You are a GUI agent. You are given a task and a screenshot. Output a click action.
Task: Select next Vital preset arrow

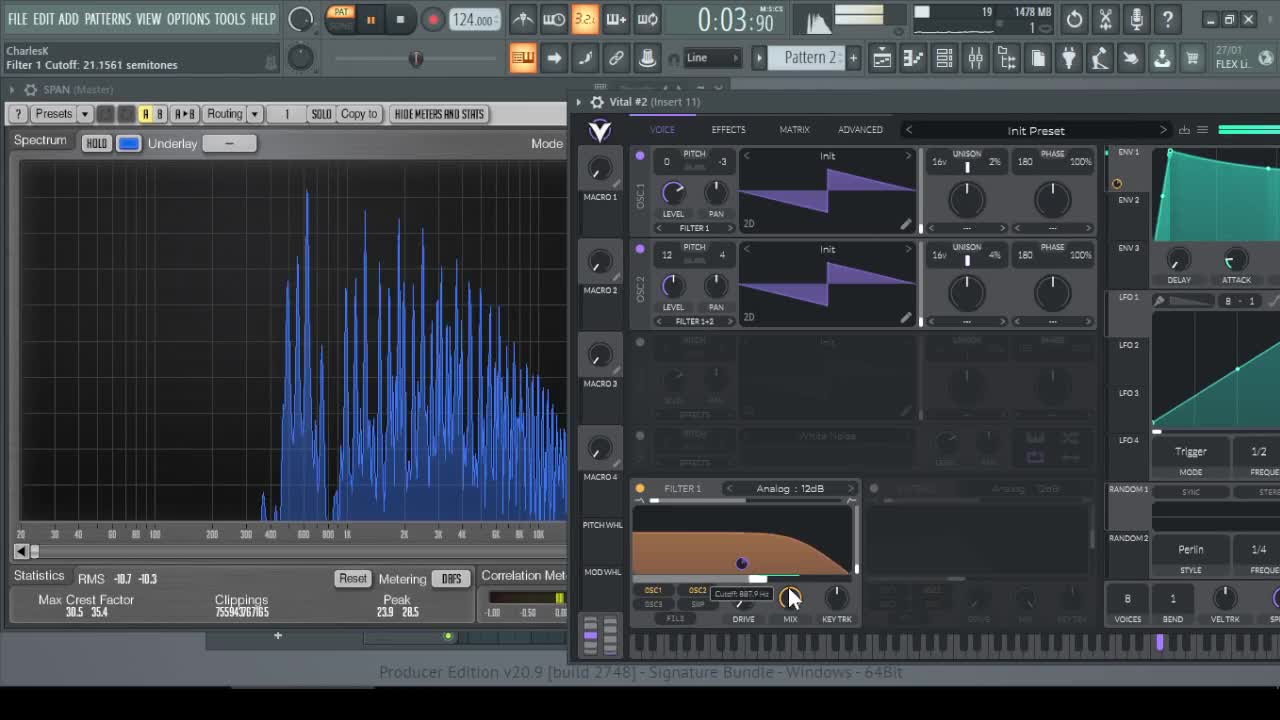[1163, 130]
